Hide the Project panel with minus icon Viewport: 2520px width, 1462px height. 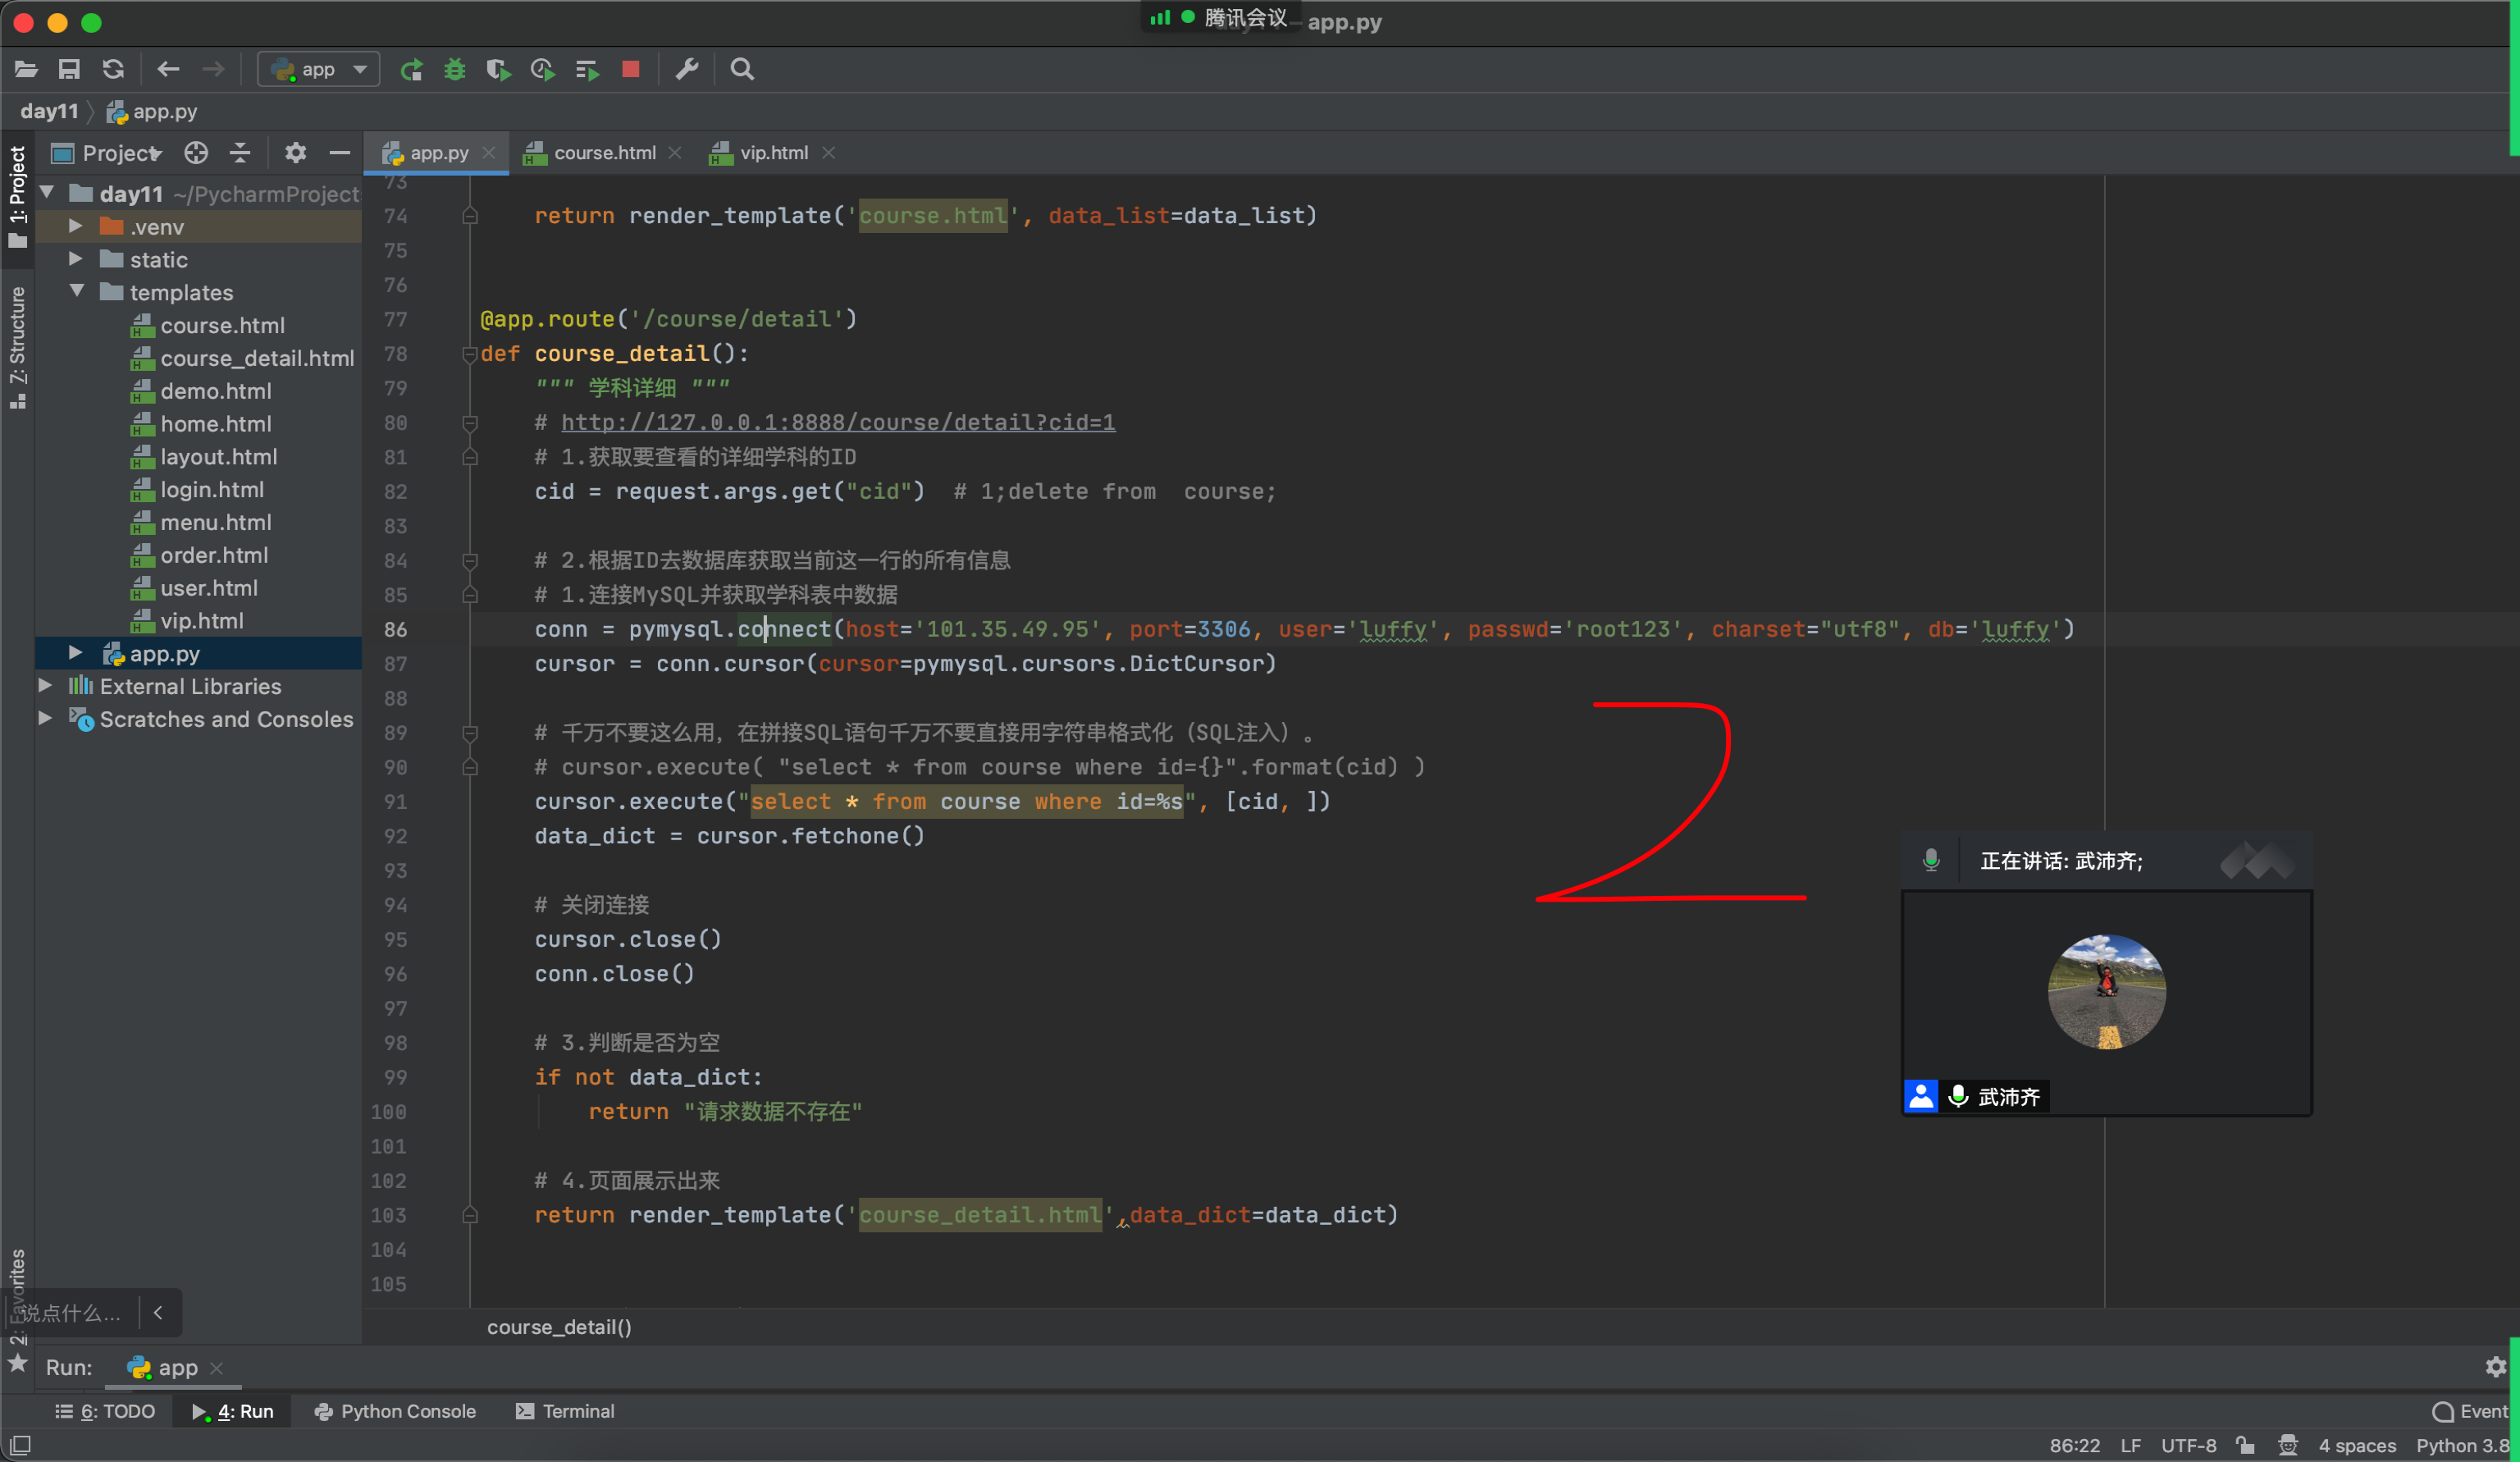340,153
